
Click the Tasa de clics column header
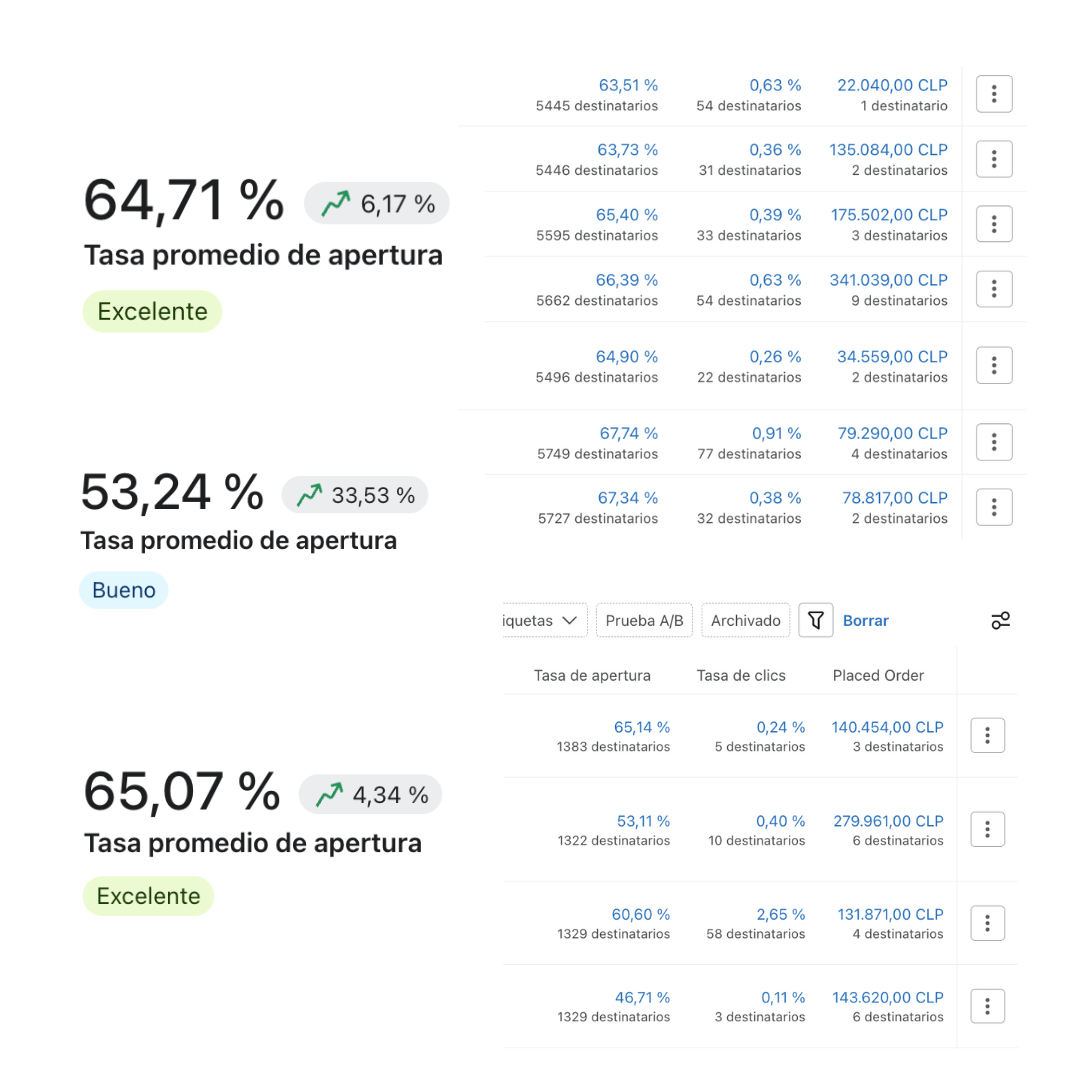point(741,676)
